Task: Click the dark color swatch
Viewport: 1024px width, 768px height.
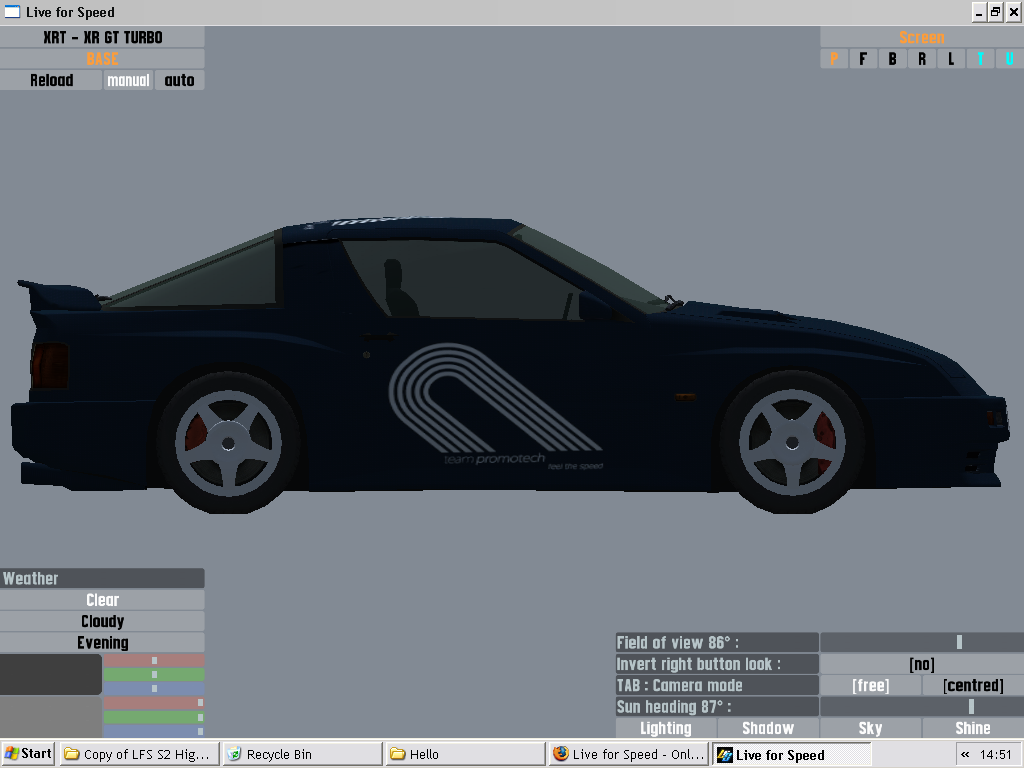Action: pyautogui.click(x=51, y=675)
